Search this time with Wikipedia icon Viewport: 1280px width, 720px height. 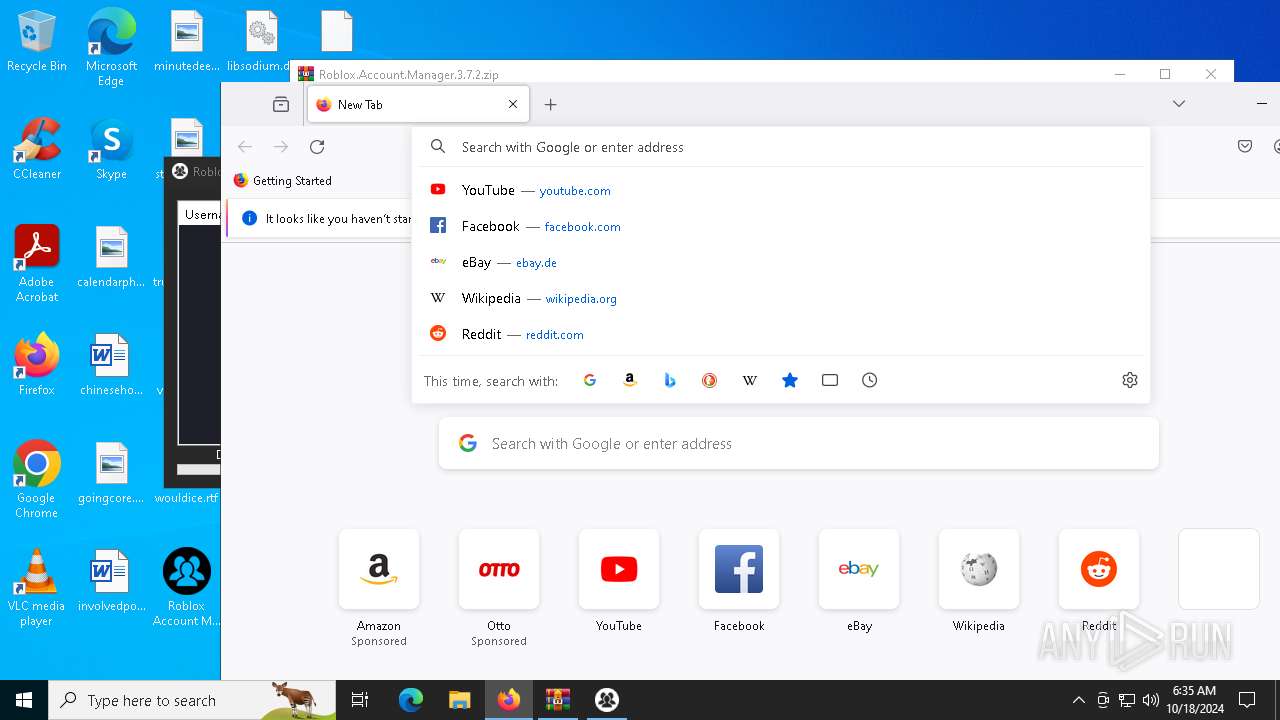749,380
